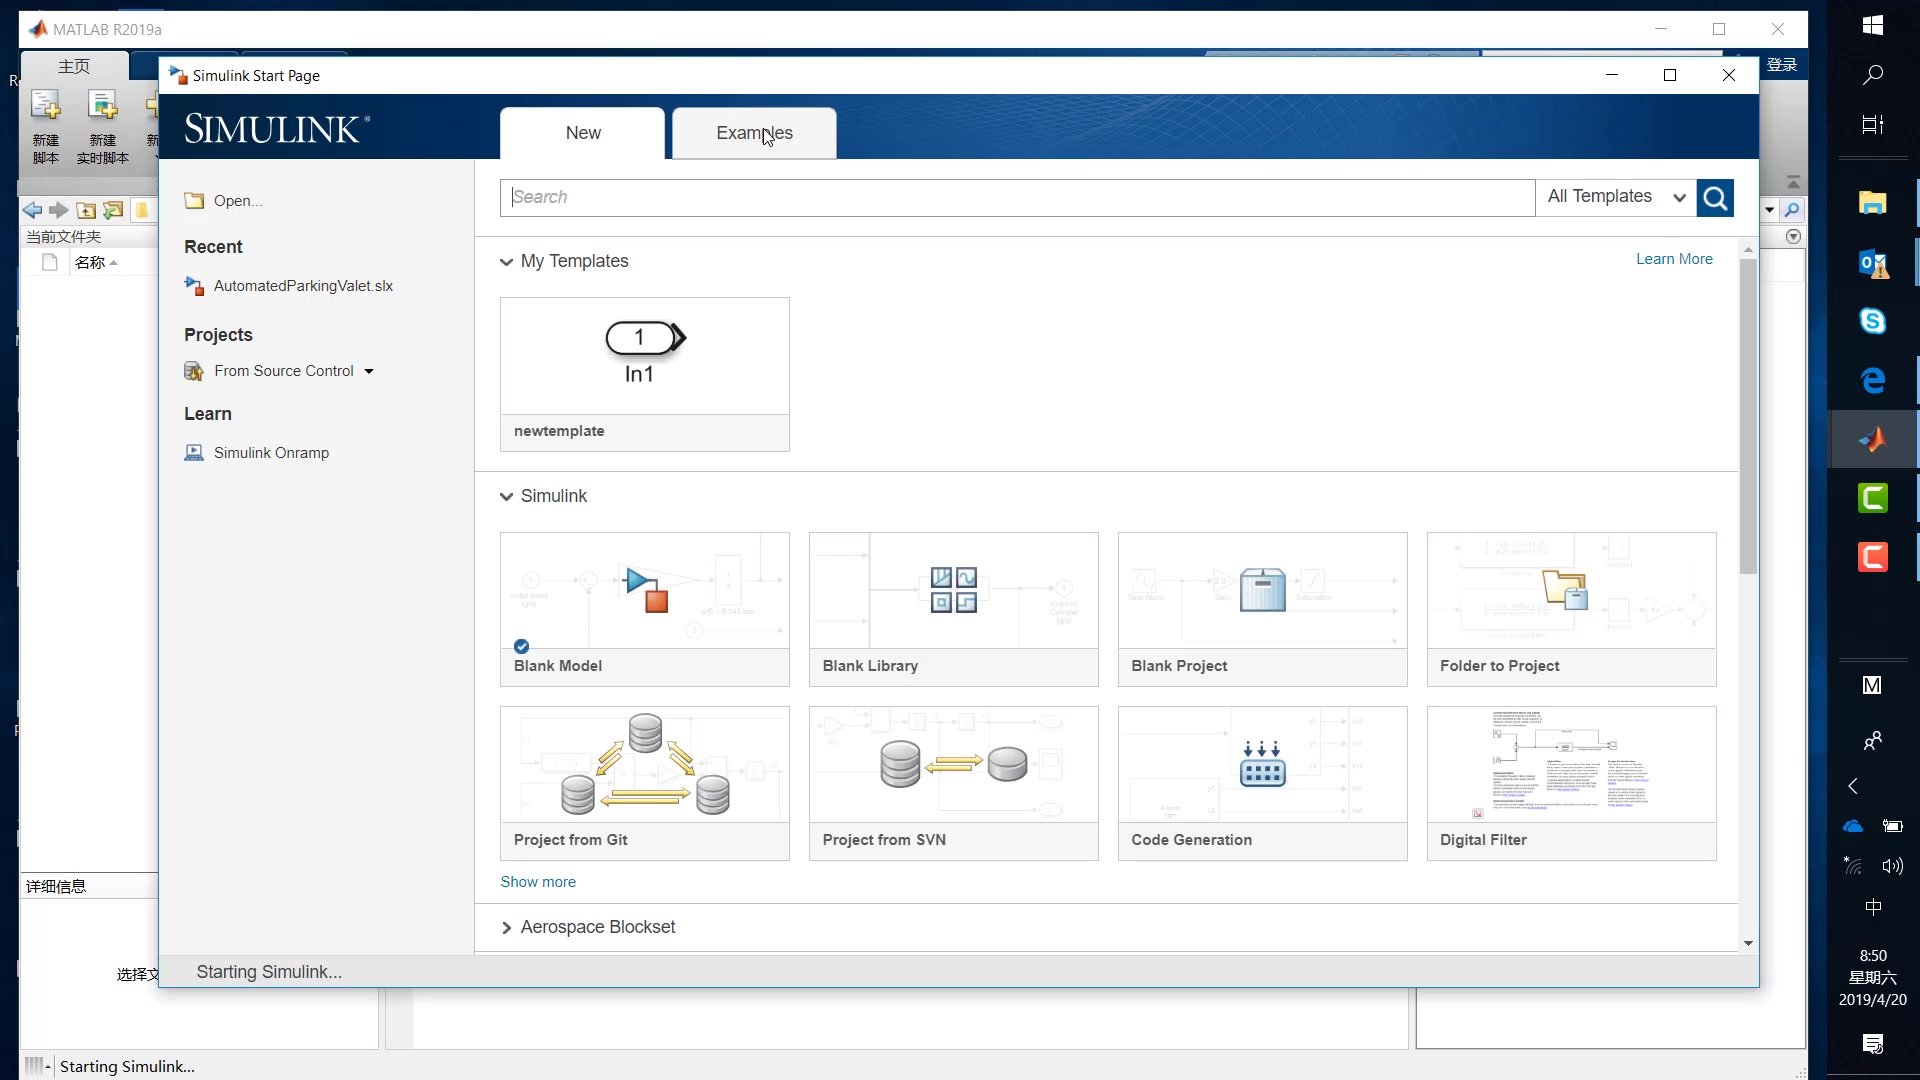Click the volume speaker tray icon
Screen dimensions: 1920x1080
pyautogui.click(x=1892, y=866)
